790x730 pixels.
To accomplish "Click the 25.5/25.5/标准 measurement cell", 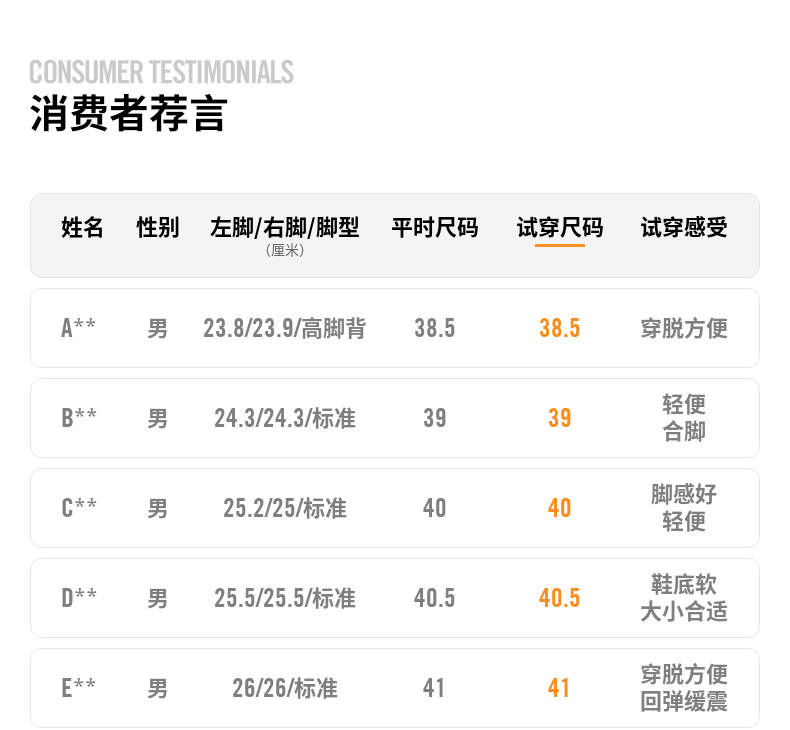I will (285, 598).
